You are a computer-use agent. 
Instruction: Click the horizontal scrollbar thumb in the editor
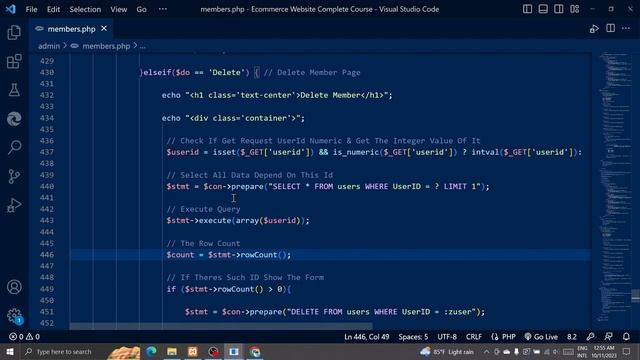[221, 326]
